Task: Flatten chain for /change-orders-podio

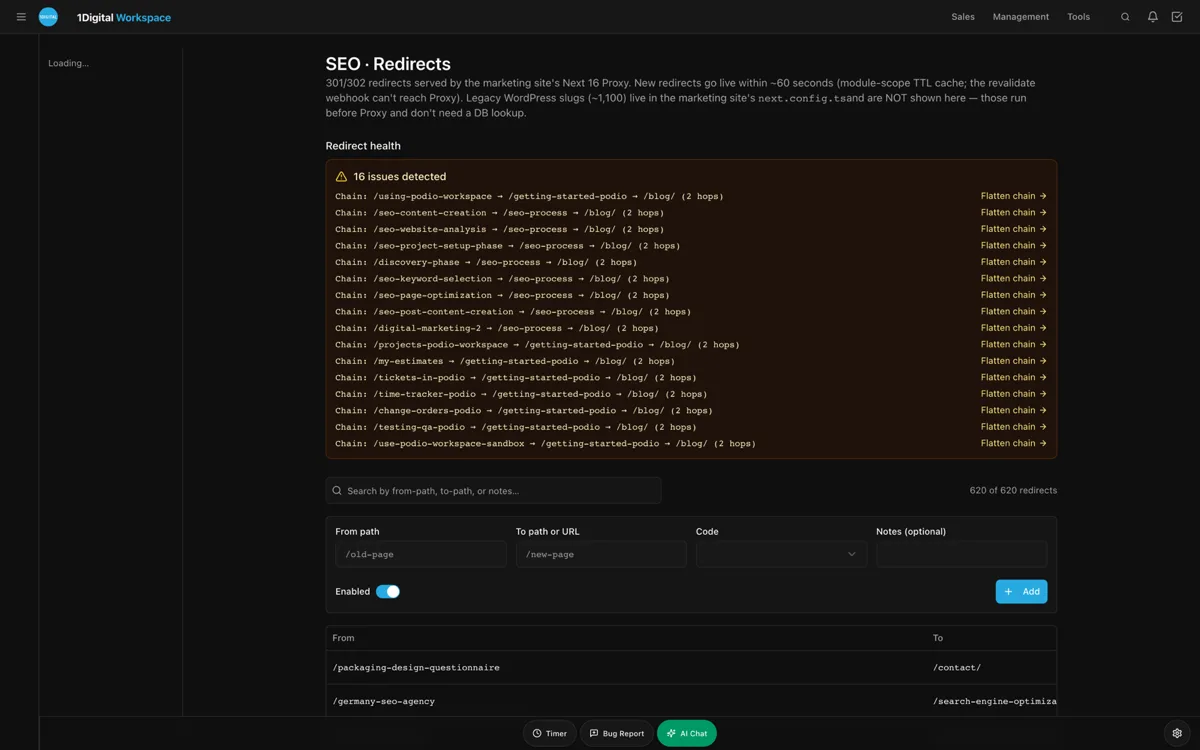Action: (x=1013, y=410)
